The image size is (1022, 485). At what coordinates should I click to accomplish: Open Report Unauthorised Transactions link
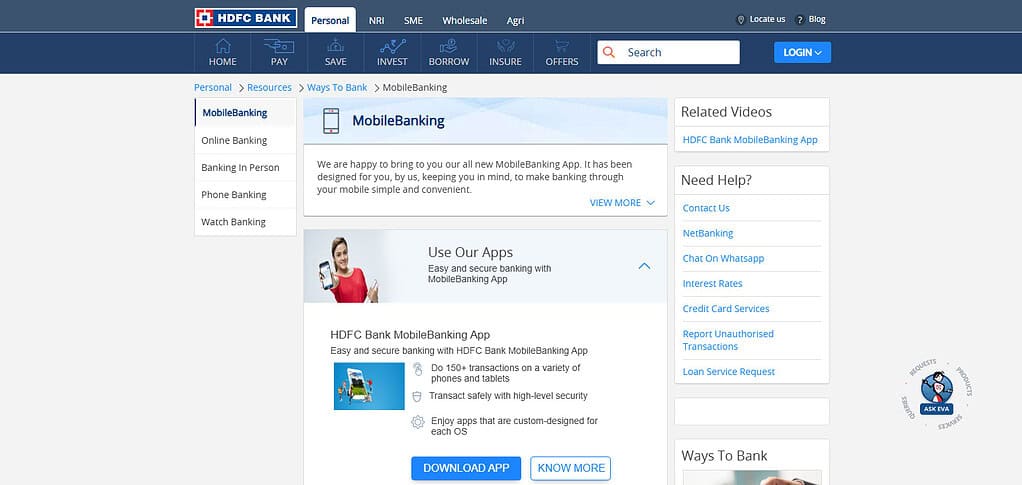[728, 340]
